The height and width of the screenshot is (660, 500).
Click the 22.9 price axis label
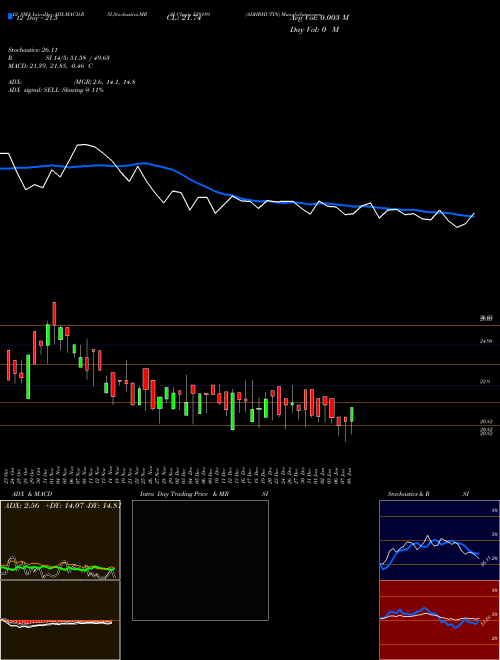pos(486,381)
